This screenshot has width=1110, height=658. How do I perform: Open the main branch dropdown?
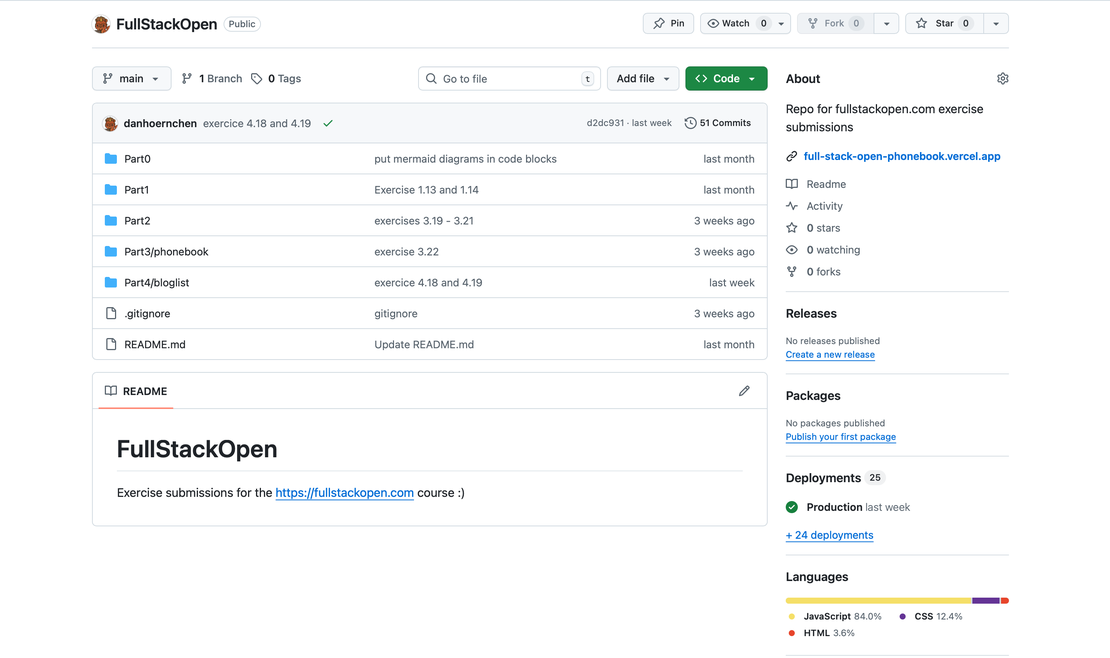[x=131, y=78]
